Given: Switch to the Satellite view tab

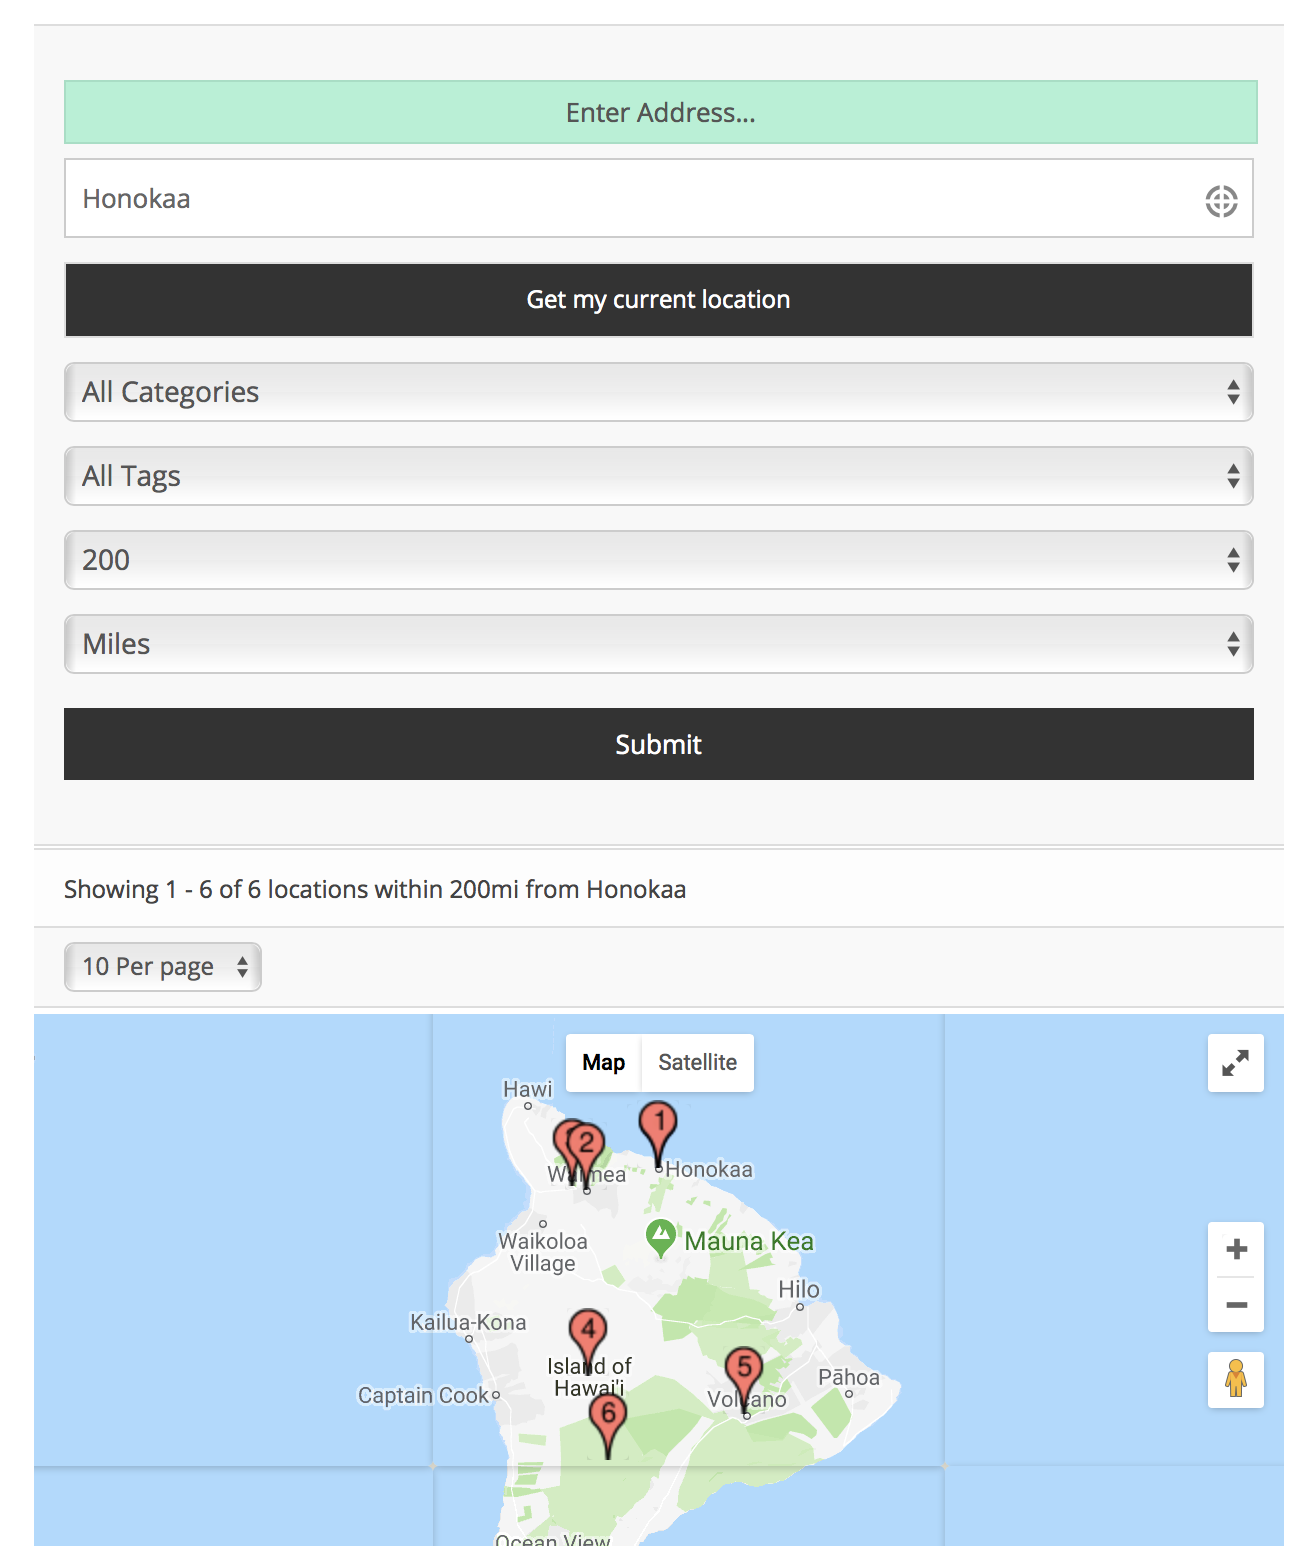Looking at the screenshot, I should pos(698,1063).
